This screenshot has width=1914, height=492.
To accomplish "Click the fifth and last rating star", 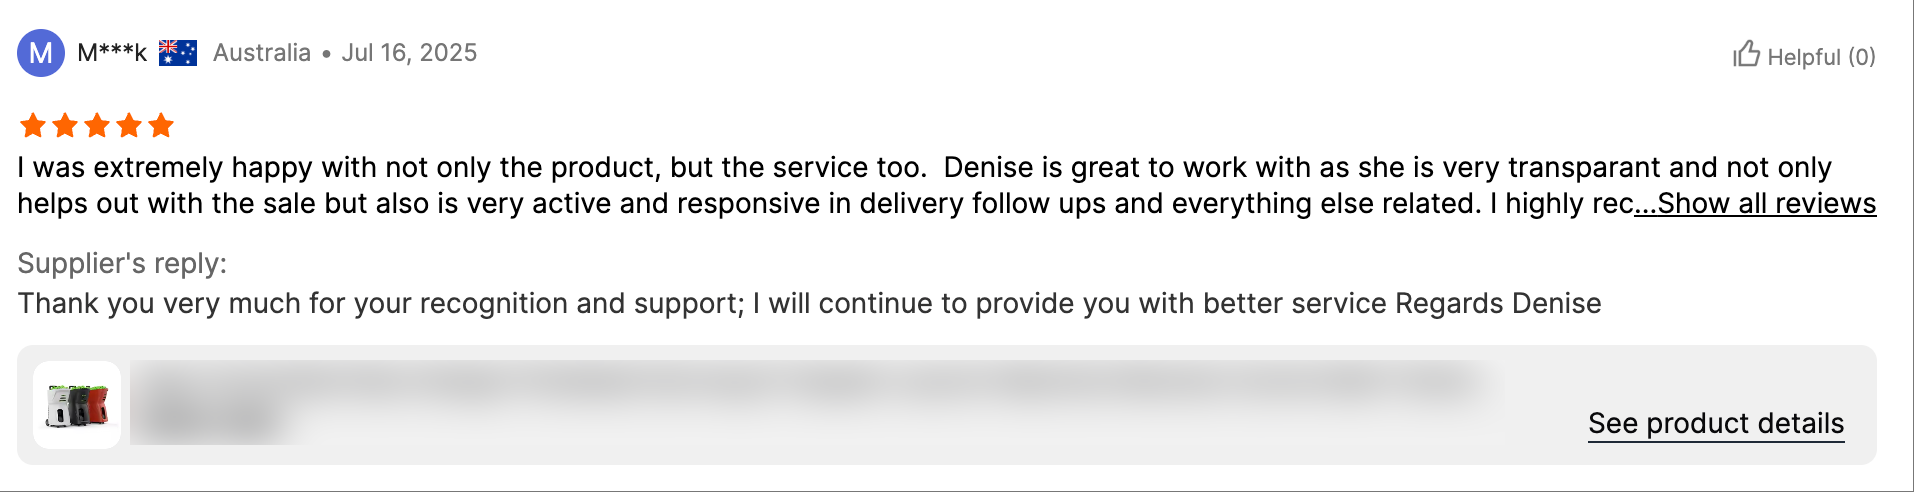I will pyautogui.click(x=161, y=125).
